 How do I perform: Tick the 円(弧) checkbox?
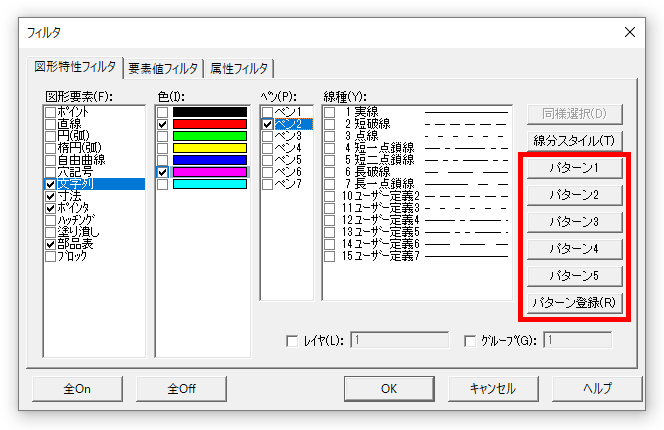point(50,136)
